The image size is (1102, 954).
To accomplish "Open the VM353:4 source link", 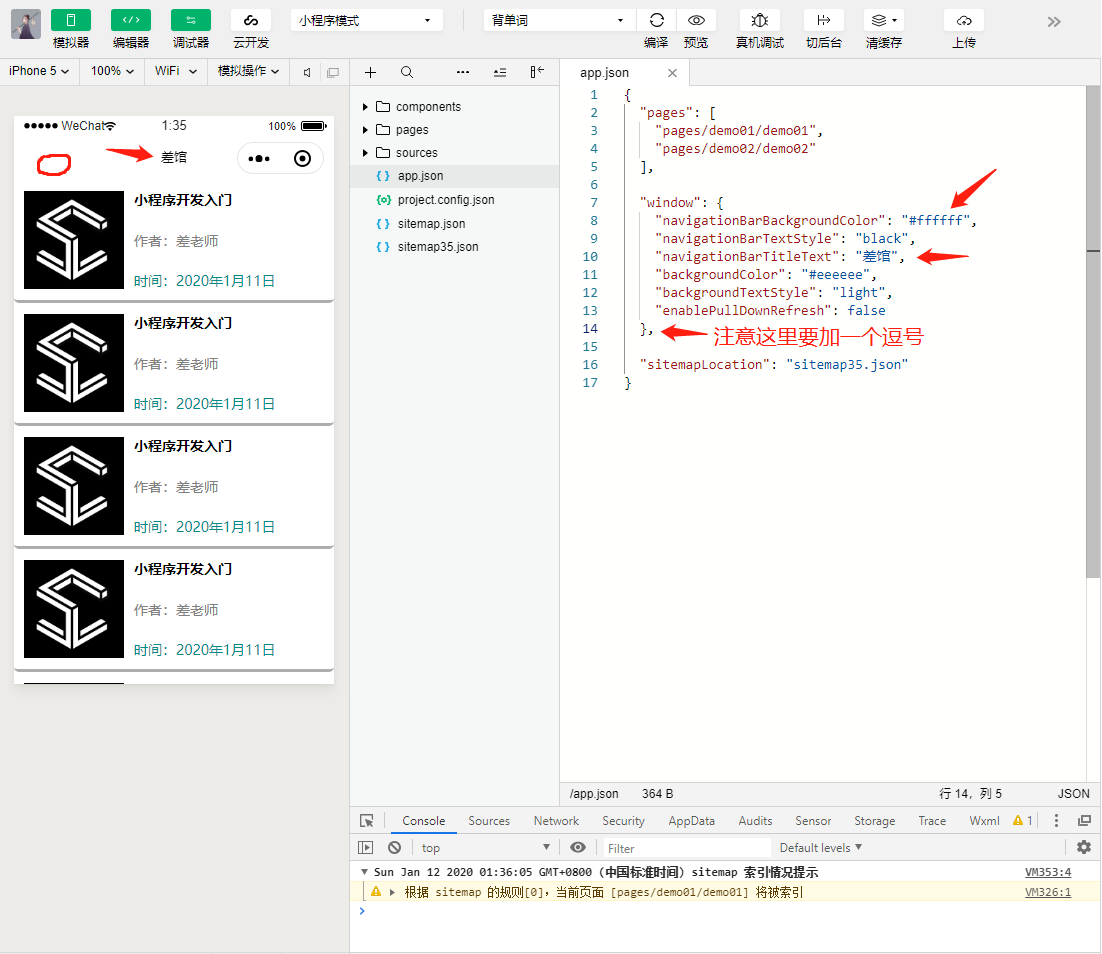I will tap(1047, 872).
